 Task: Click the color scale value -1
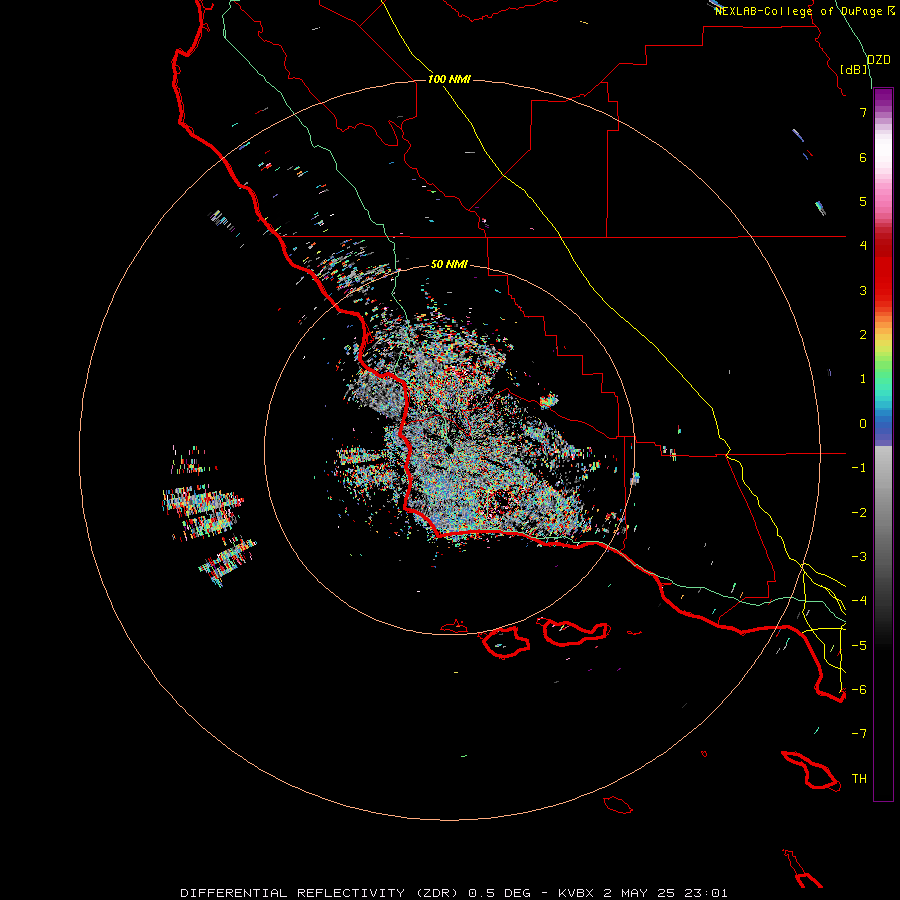pyautogui.click(x=859, y=468)
